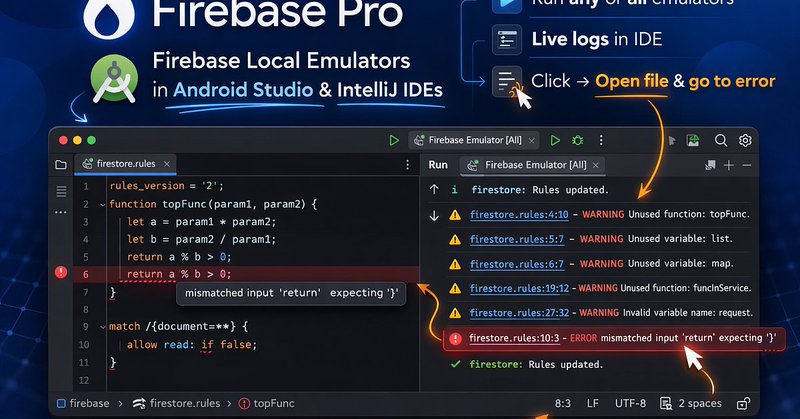Click the info 'i' icon beside first Rules updated
Screen dimensions: 800x419
pyautogui.click(x=454, y=190)
